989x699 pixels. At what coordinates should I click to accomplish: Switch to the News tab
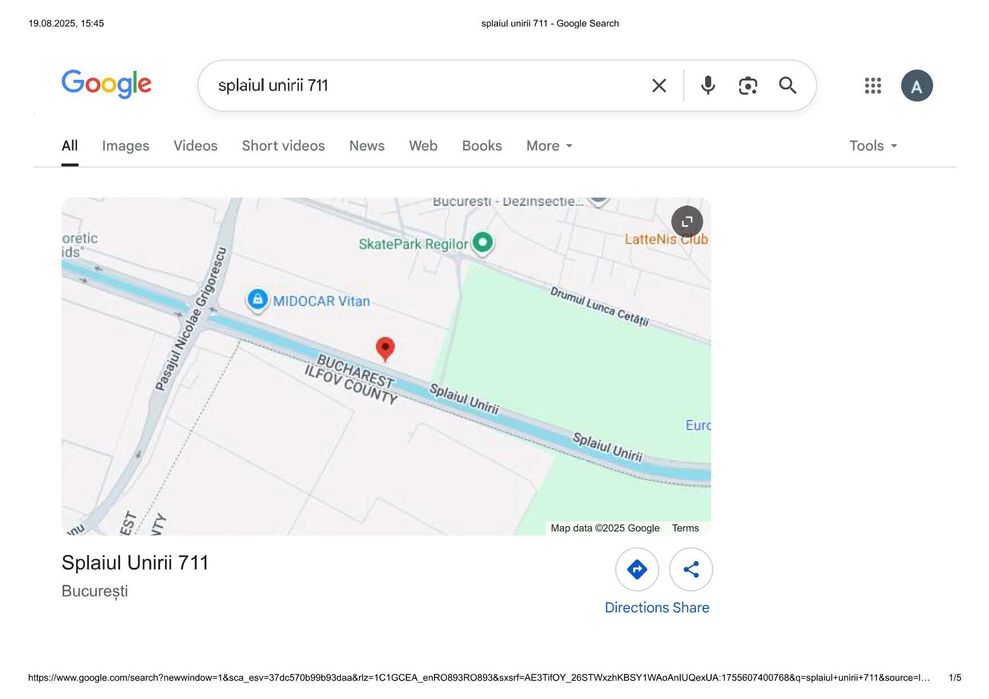(366, 146)
